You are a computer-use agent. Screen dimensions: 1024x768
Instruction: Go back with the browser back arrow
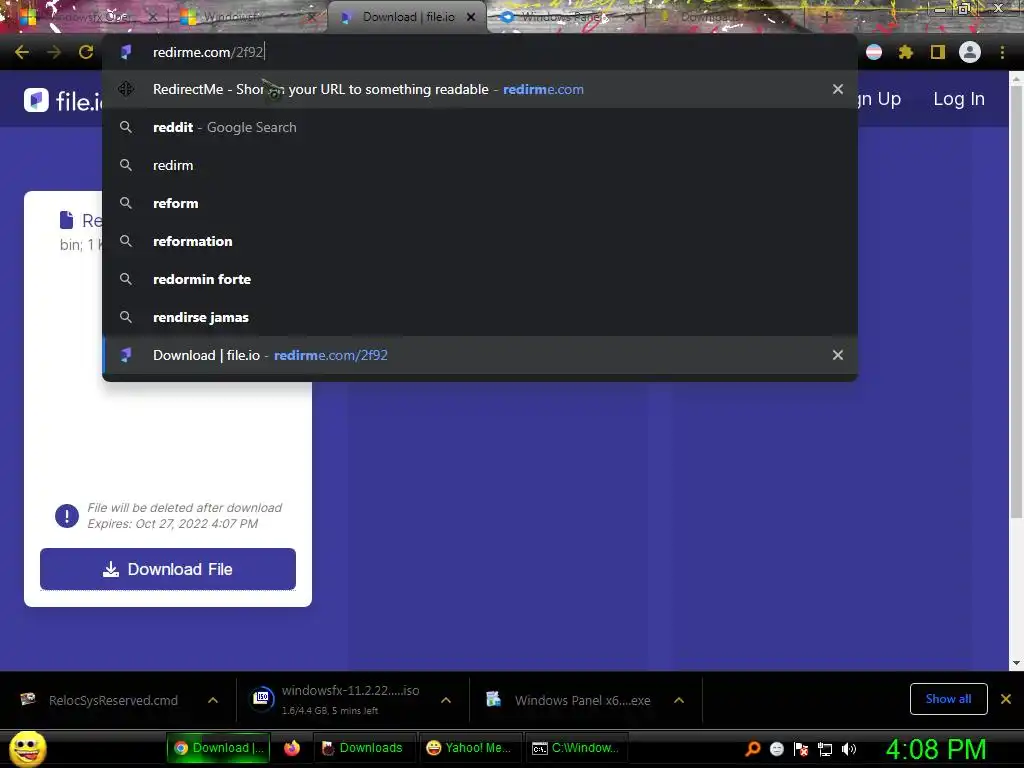click(x=22, y=52)
